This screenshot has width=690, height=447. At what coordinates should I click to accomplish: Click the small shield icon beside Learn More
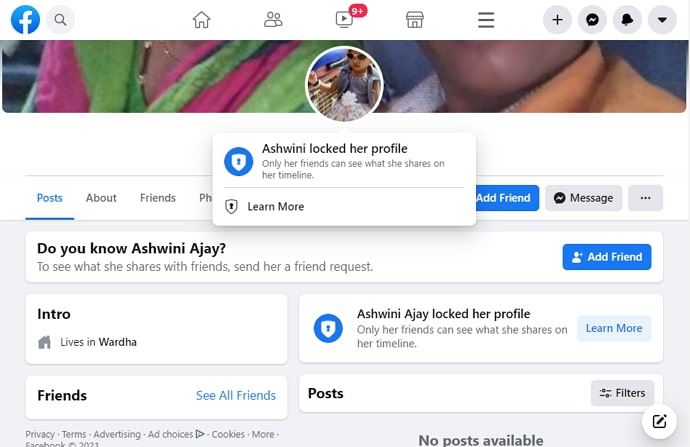[x=231, y=206]
